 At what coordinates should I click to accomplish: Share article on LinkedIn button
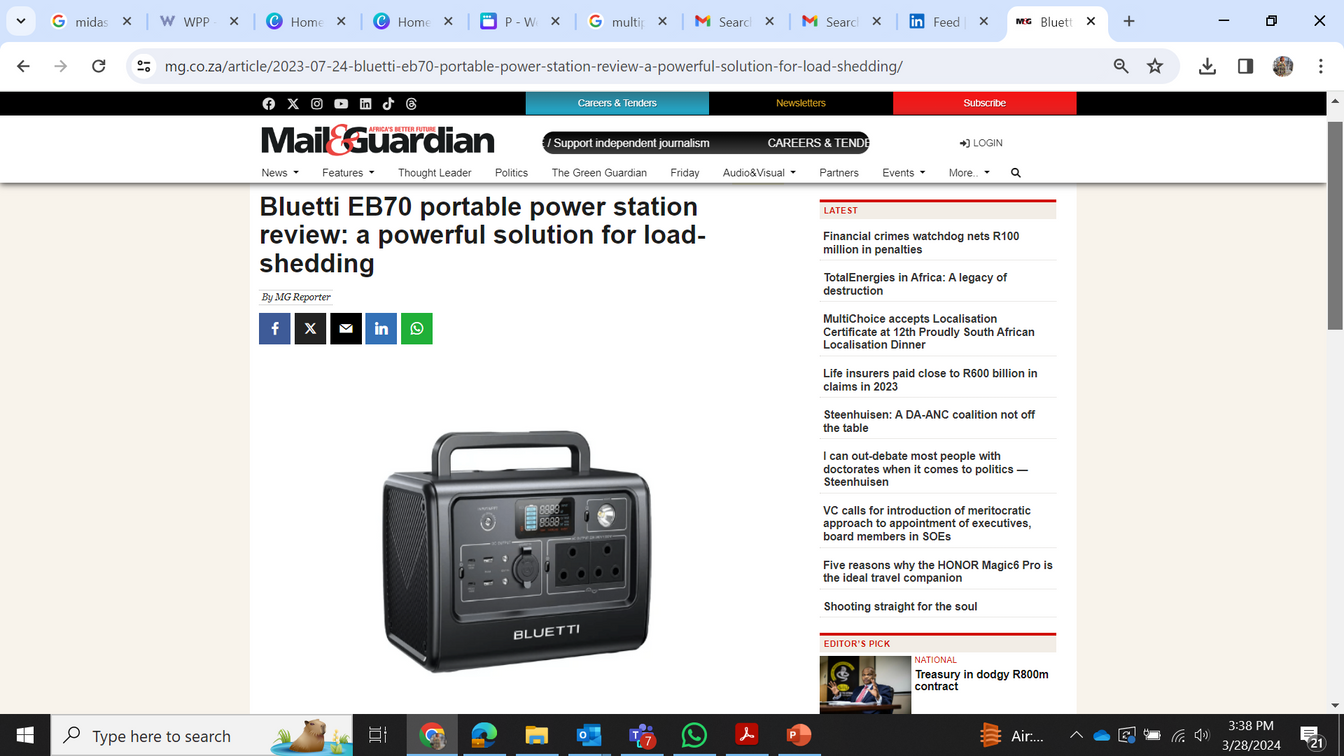click(x=381, y=328)
